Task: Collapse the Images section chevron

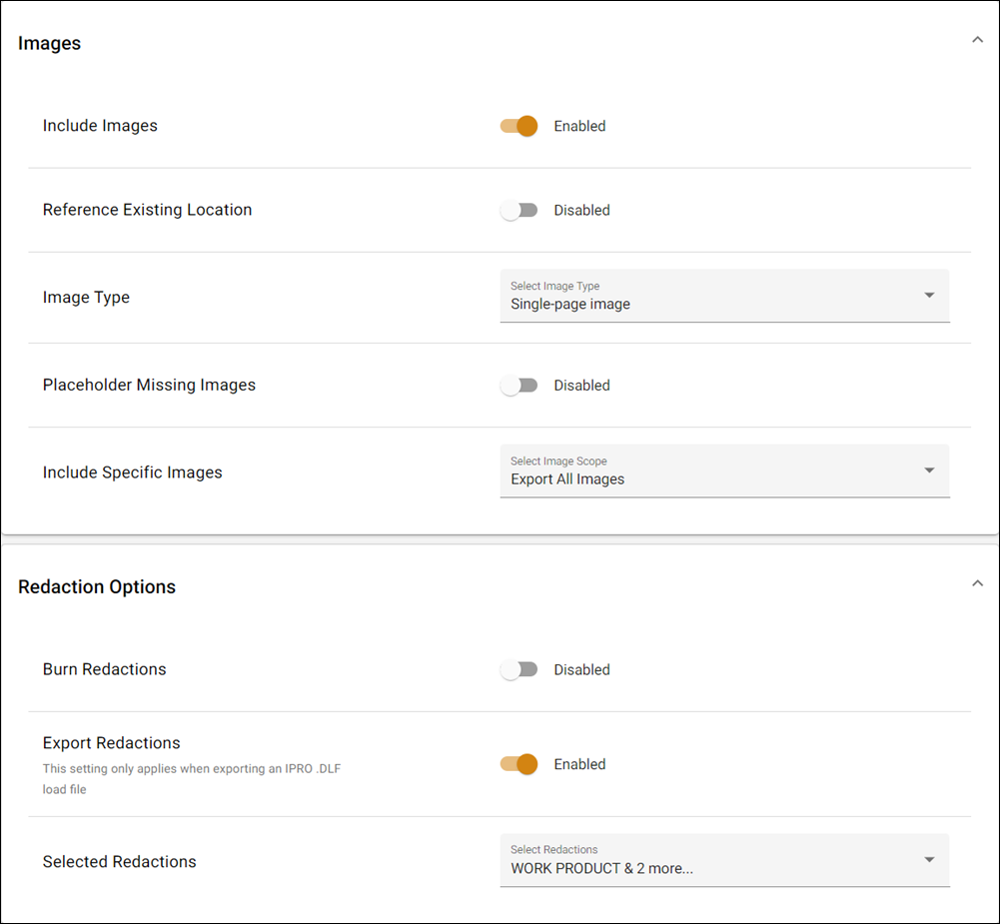Action: point(978,39)
